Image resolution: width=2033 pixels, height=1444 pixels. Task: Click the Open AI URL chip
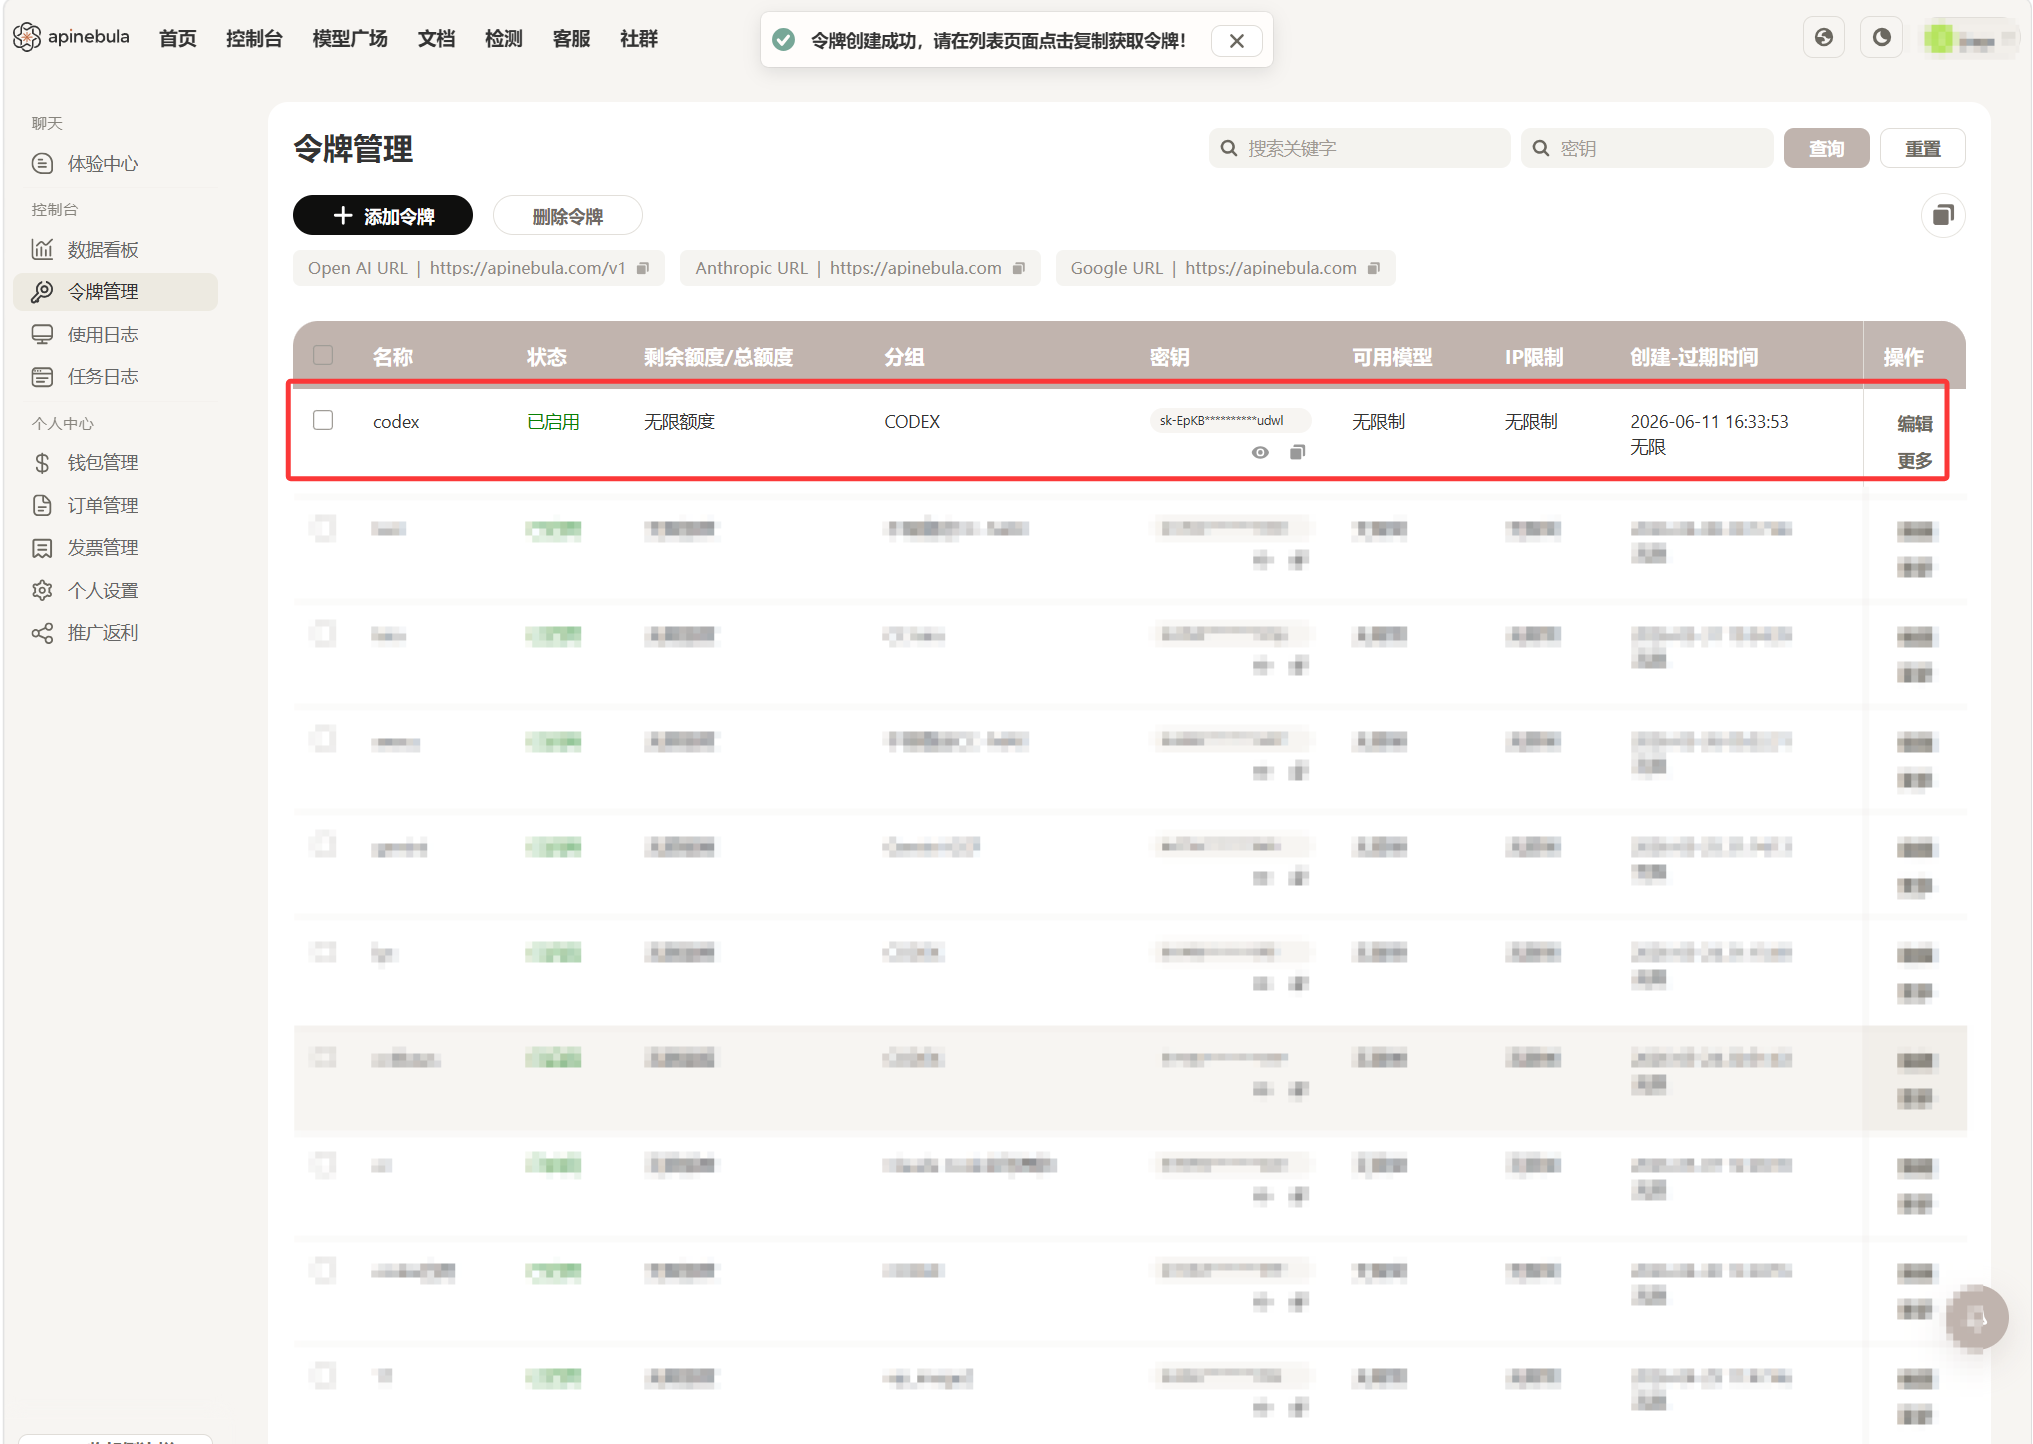coord(478,268)
